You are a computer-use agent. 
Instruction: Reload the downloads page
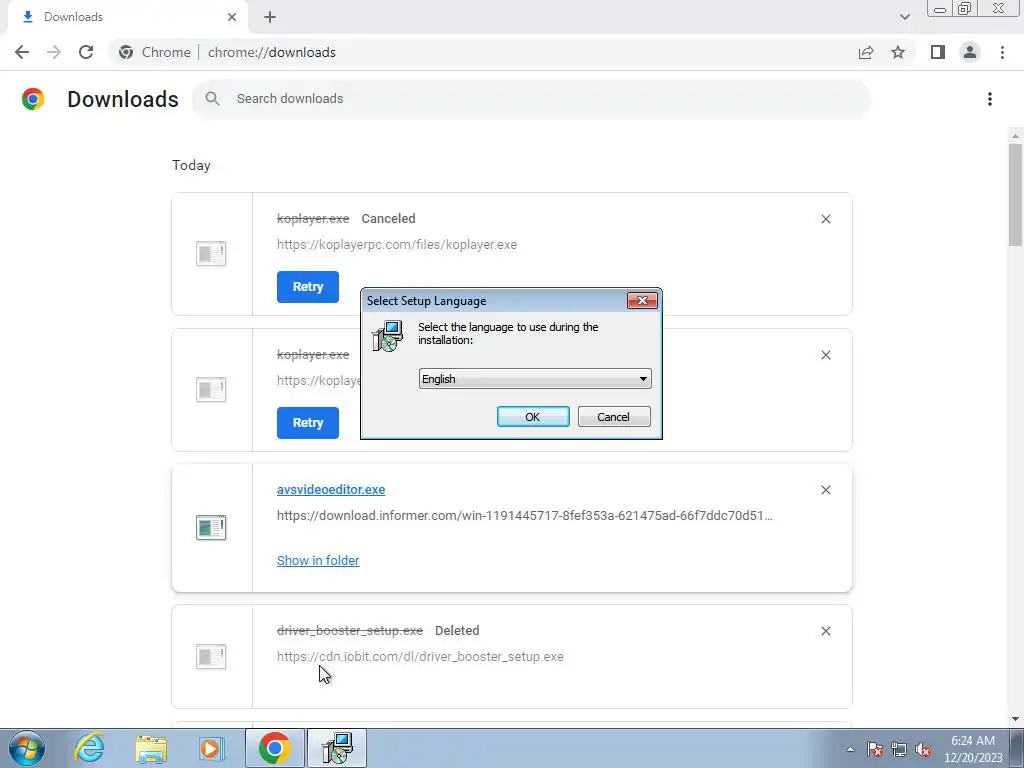pos(86,52)
